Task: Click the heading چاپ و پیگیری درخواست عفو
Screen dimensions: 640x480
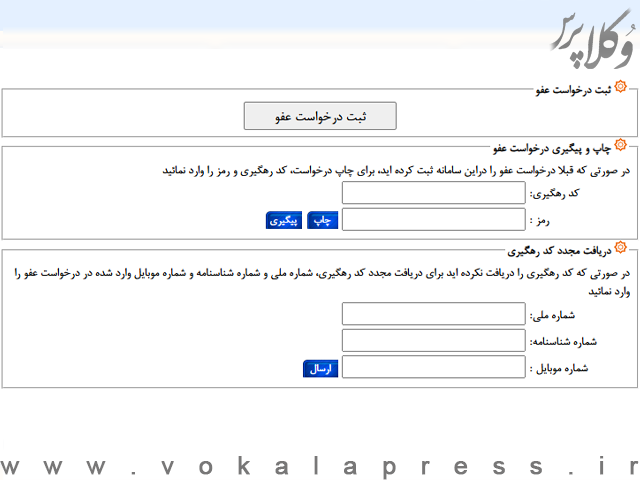Action: 552,149
